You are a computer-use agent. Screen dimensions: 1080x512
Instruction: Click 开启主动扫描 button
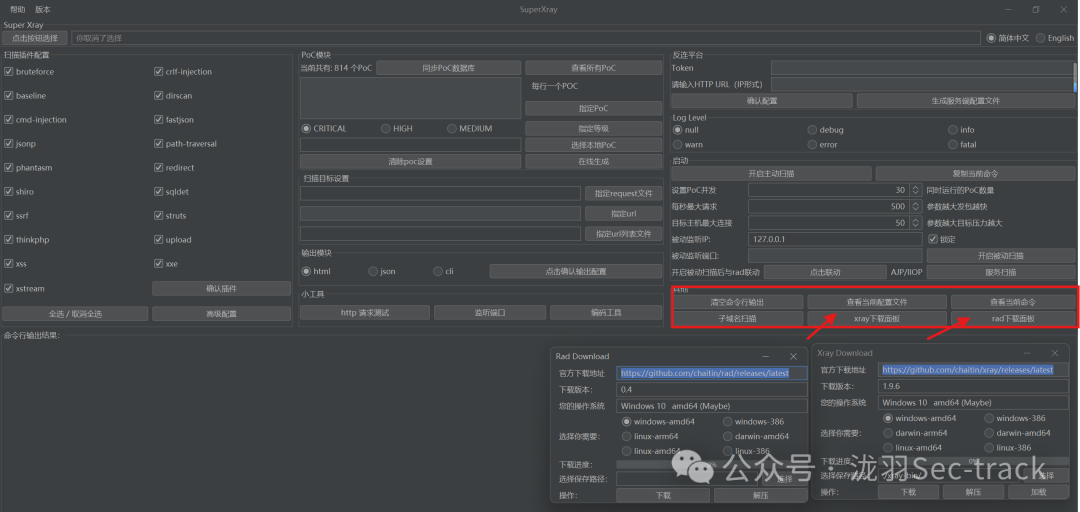(x=771, y=174)
